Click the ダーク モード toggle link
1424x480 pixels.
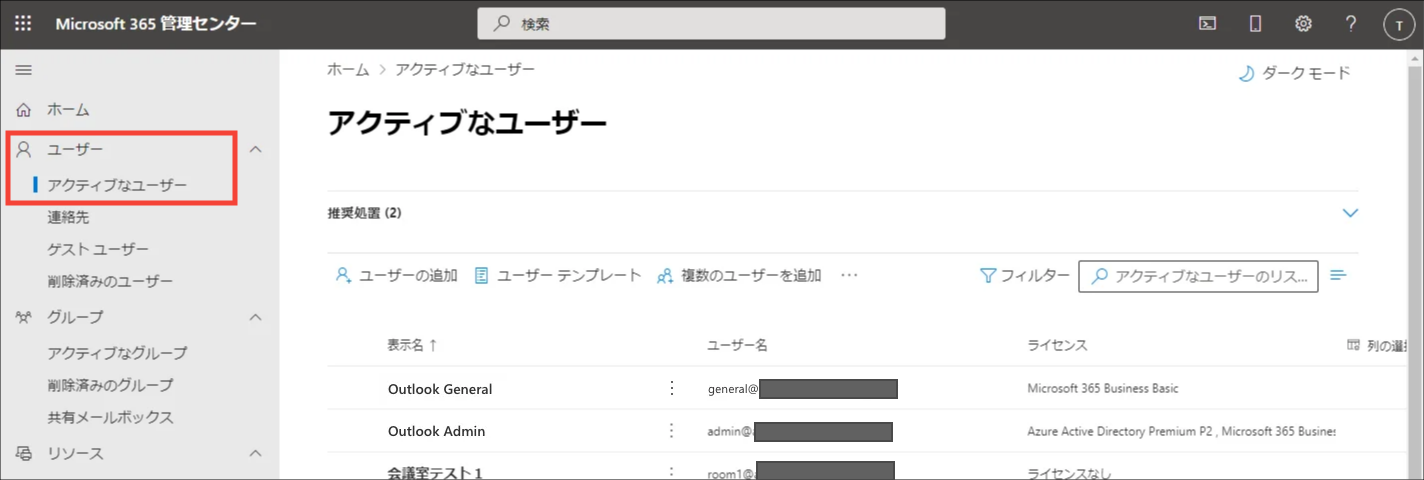[1294, 73]
